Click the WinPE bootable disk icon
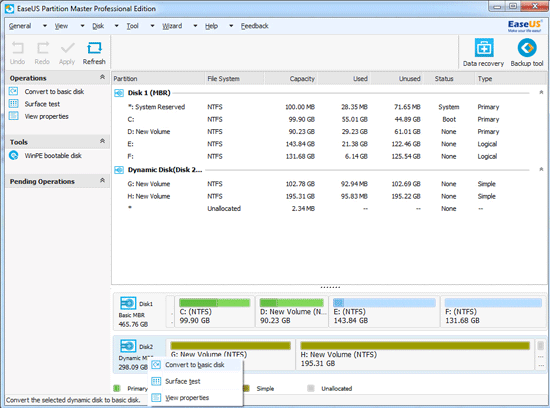Screen dimensions: 550x408 point(13,155)
